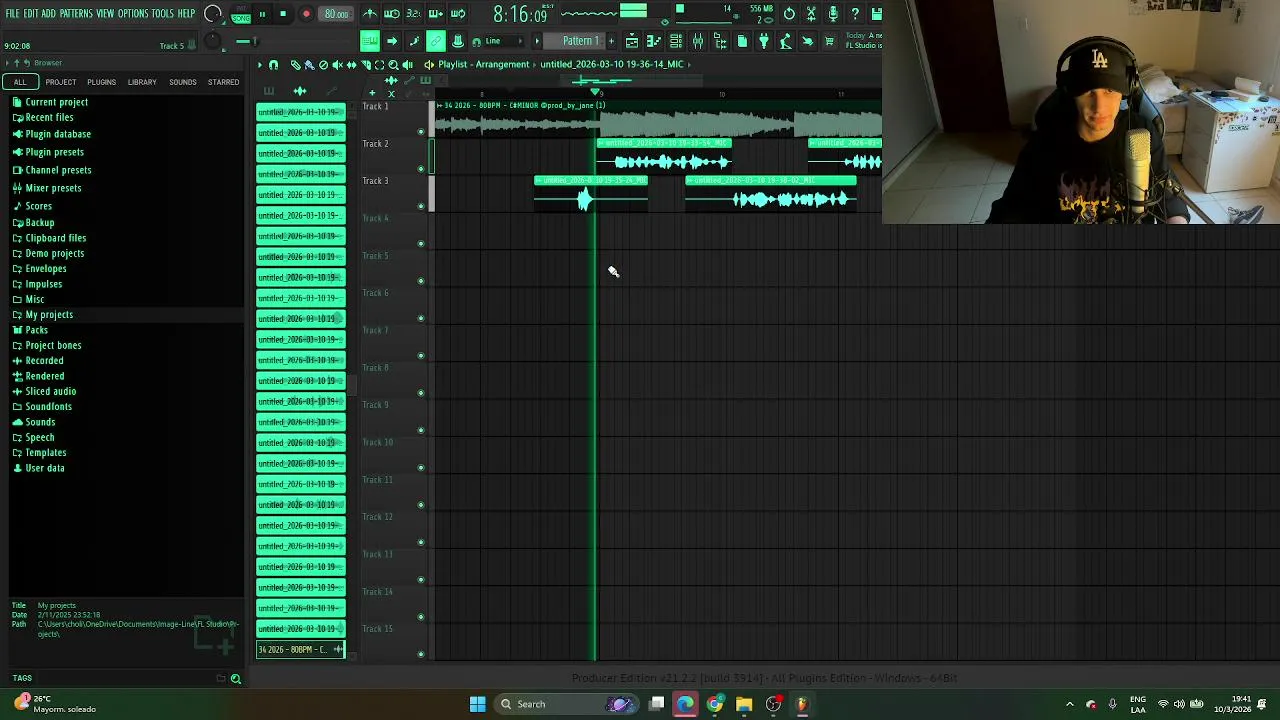Open the OPTIONS menu
Image resolution: width=1280 pixels, height=720 pixels.
pyautogui.click(x=133, y=14)
